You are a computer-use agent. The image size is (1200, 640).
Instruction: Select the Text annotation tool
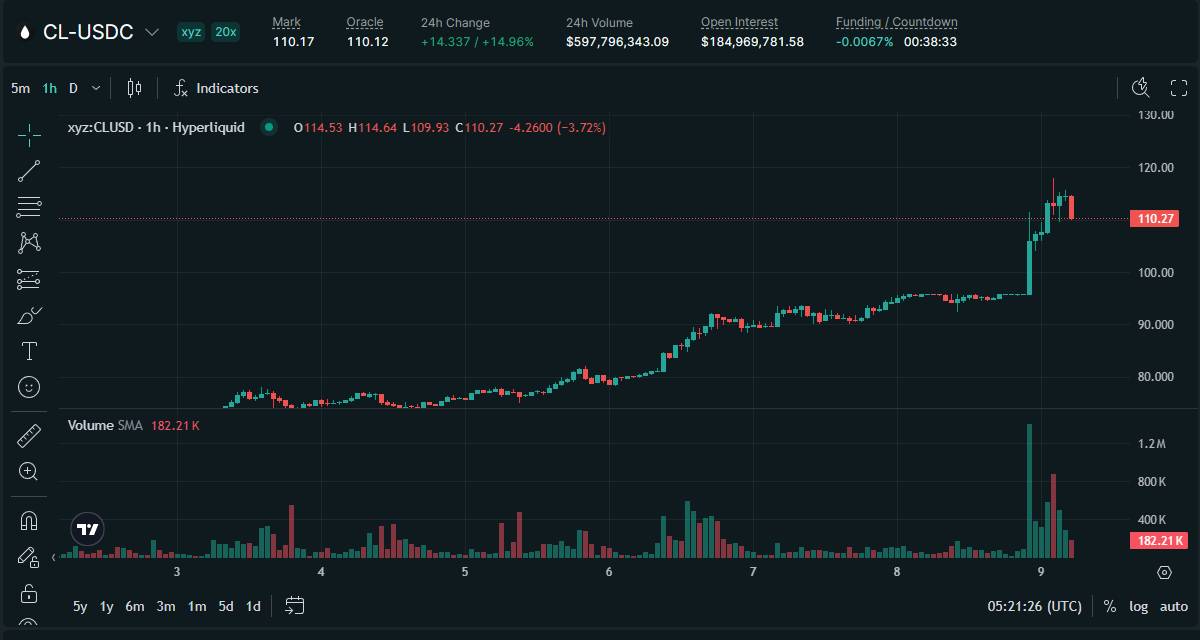click(x=29, y=351)
